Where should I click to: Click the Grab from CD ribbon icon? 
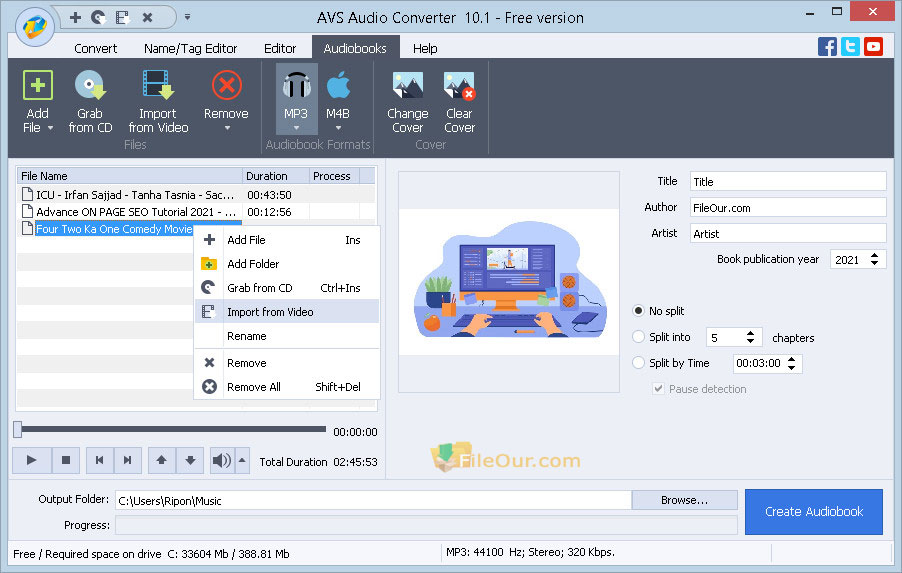[x=90, y=86]
